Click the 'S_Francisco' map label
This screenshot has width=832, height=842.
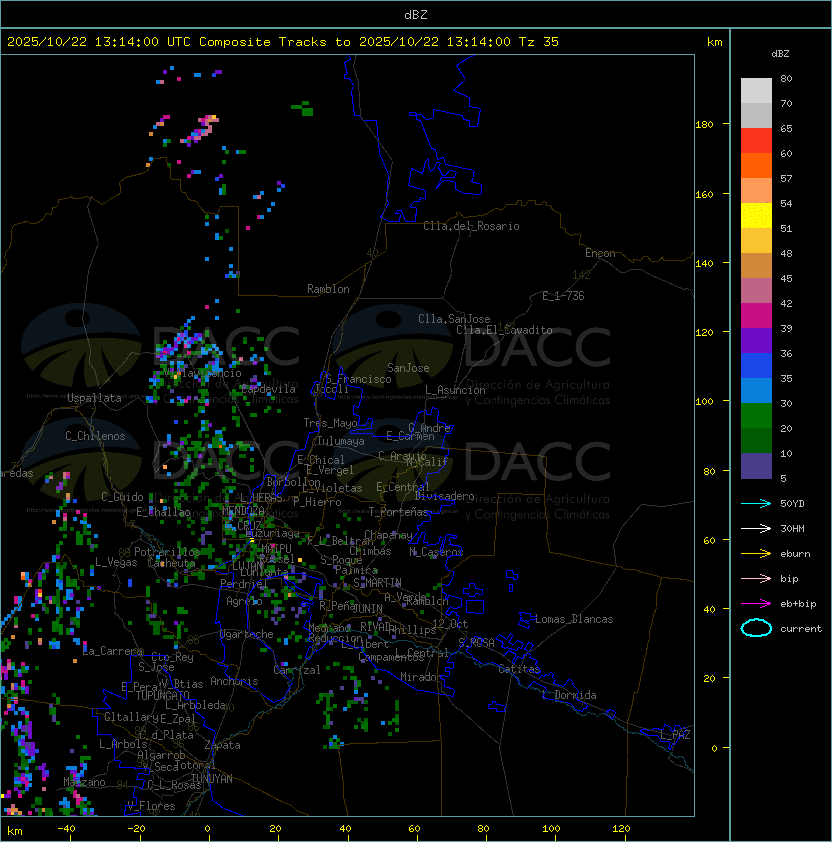click(x=358, y=379)
